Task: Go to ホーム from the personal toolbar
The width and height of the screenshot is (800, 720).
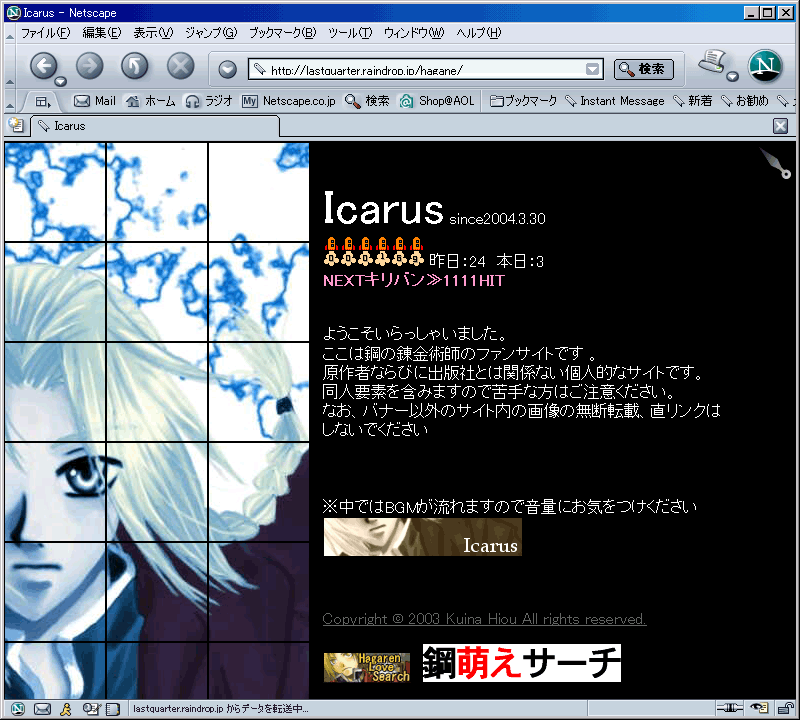Action: click(151, 101)
